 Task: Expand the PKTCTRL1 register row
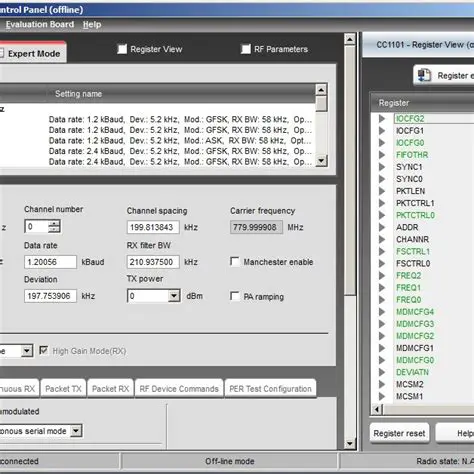382,203
